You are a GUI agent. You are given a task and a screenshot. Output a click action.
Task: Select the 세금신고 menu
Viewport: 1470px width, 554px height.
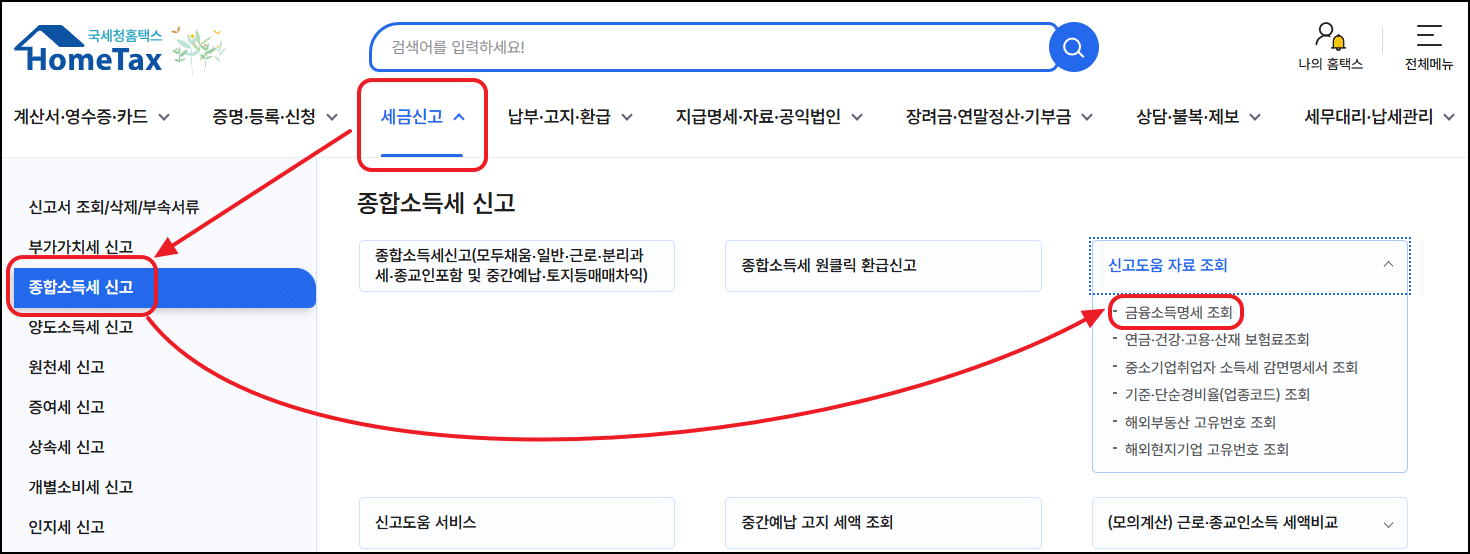pyautogui.click(x=412, y=117)
